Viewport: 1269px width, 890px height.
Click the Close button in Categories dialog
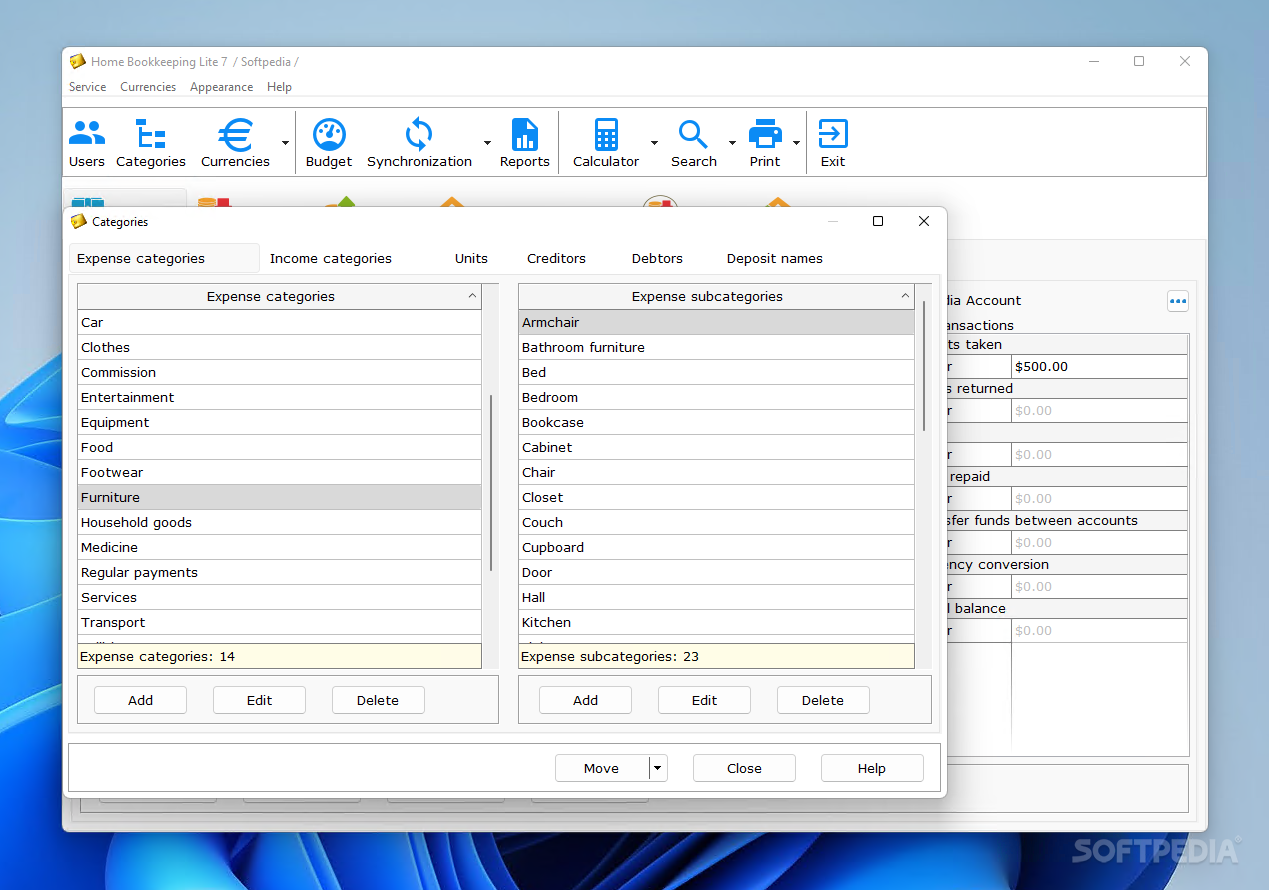click(744, 768)
